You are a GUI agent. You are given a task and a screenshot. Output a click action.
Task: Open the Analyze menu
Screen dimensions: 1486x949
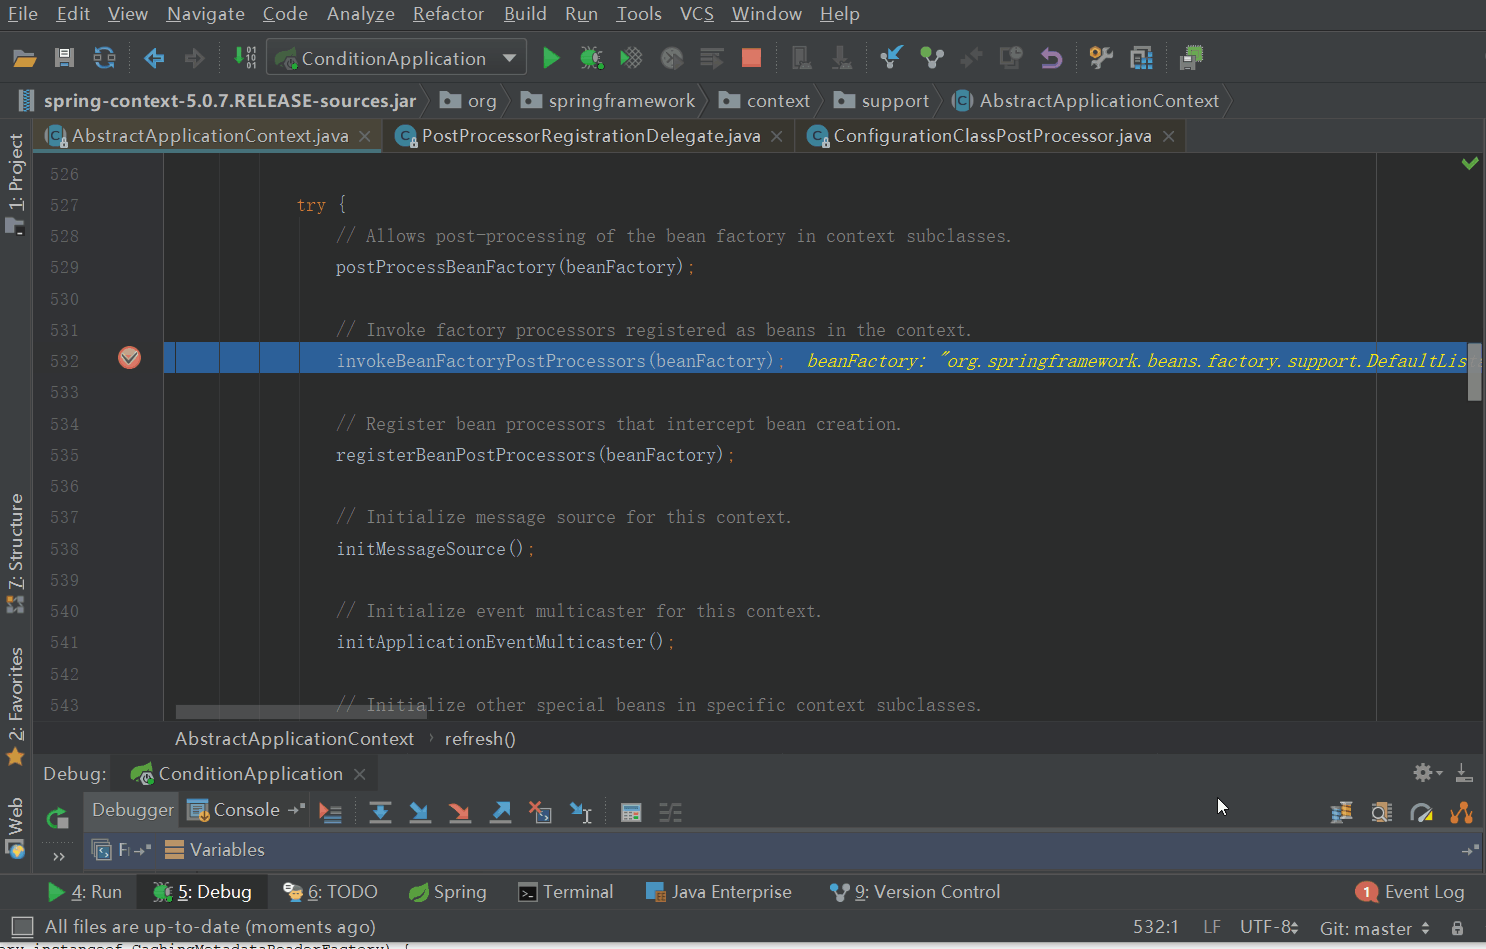click(x=360, y=14)
